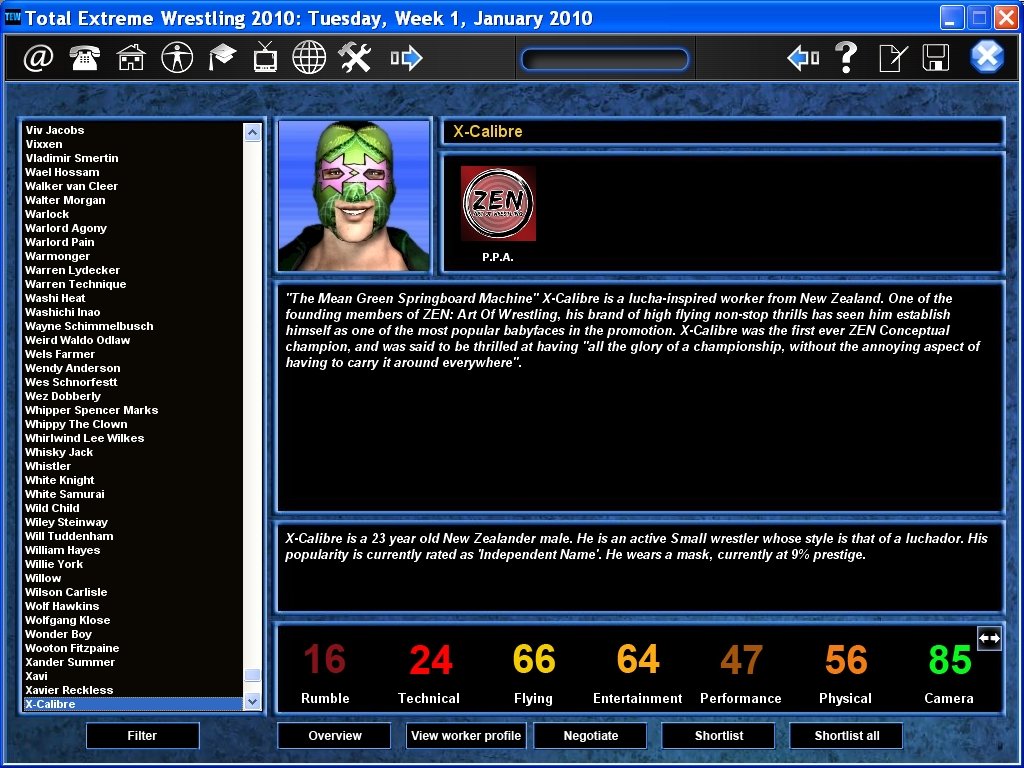
Task: Advance the day with the blue arrow icon
Action: point(405,57)
